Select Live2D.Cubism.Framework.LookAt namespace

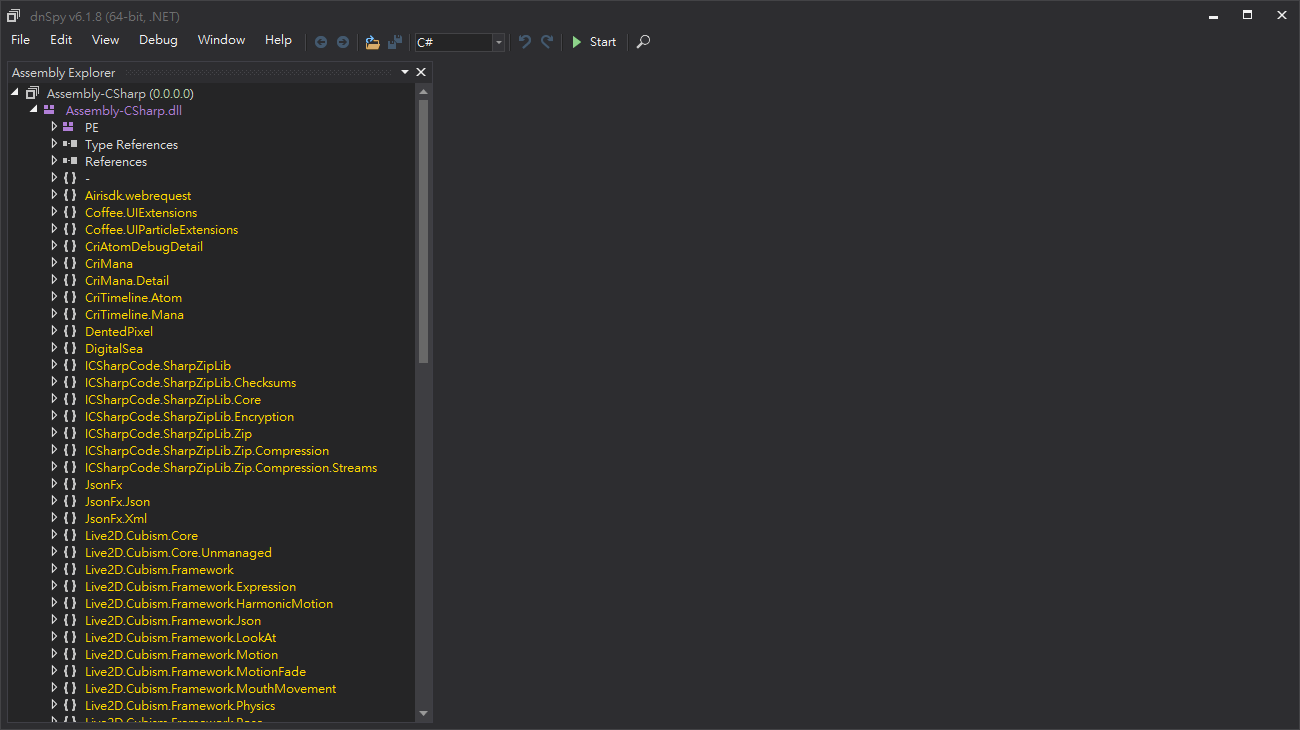point(180,637)
